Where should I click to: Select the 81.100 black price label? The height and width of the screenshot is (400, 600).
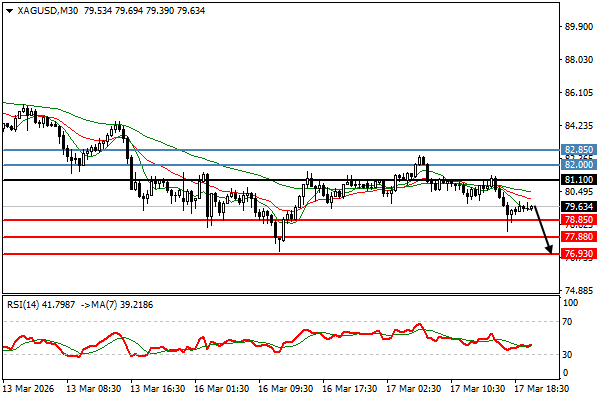(579, 180)
